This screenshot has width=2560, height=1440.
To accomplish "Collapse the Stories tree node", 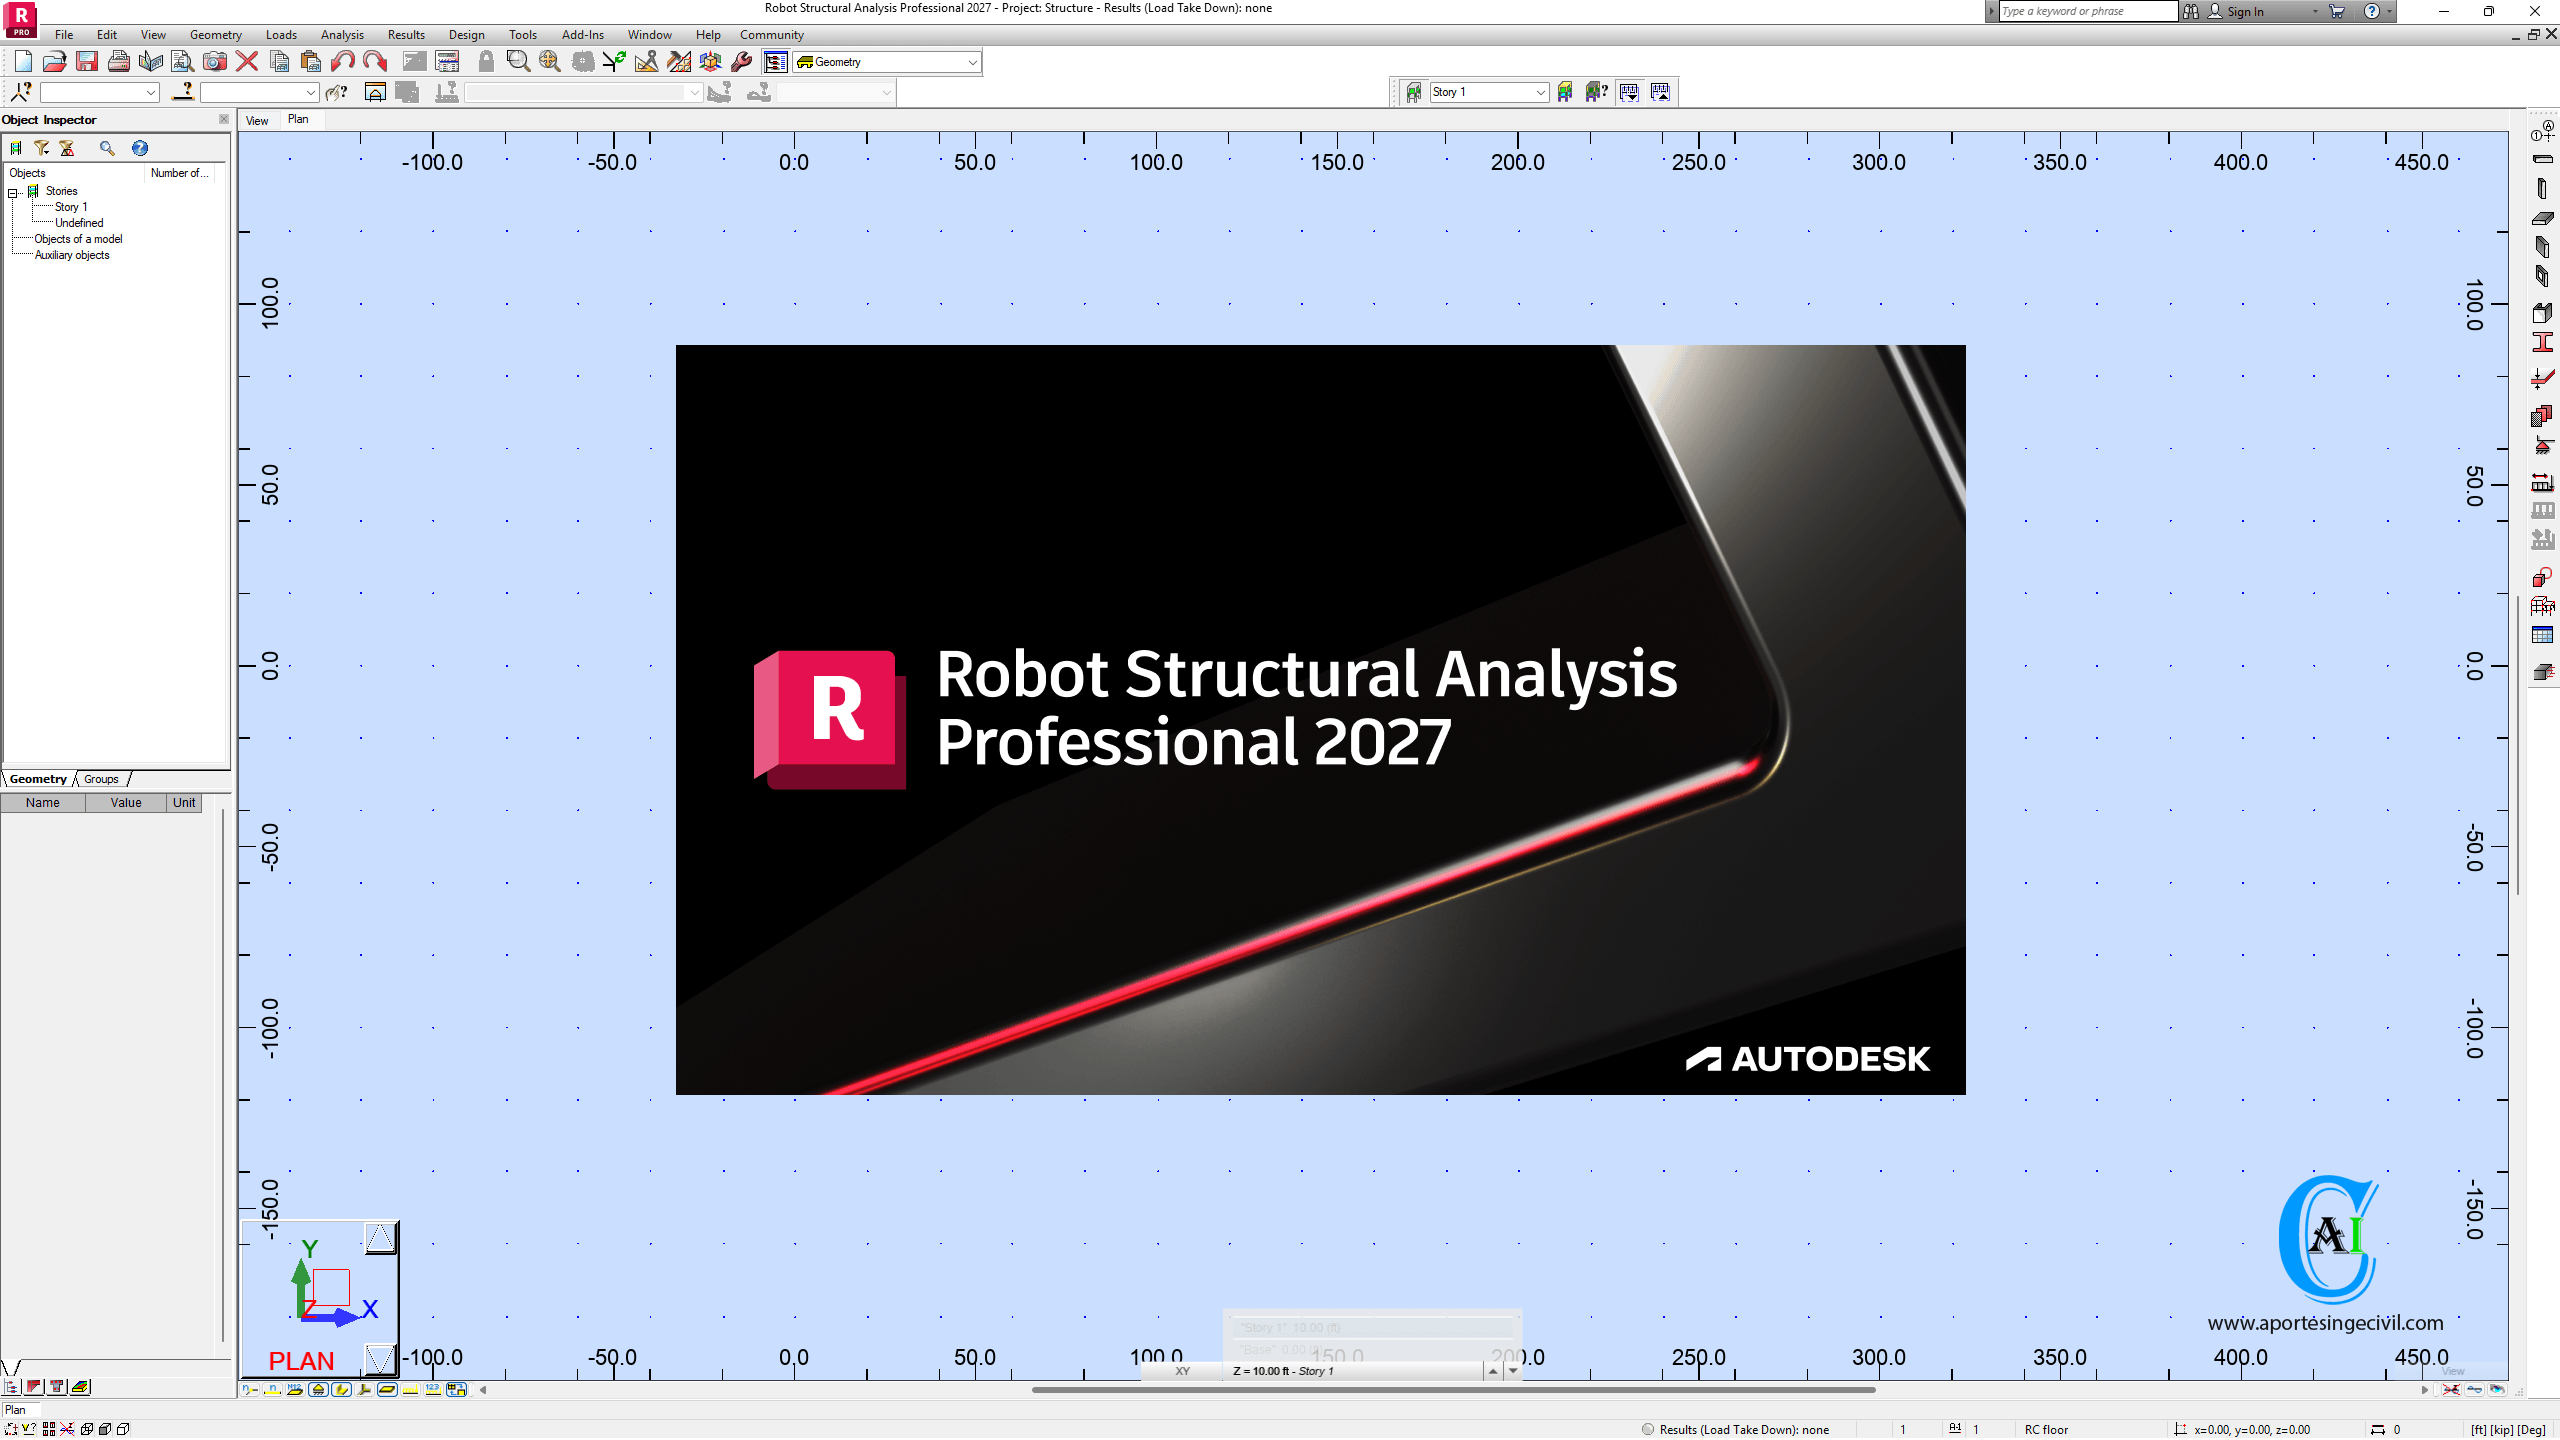I will coord(14,192).
